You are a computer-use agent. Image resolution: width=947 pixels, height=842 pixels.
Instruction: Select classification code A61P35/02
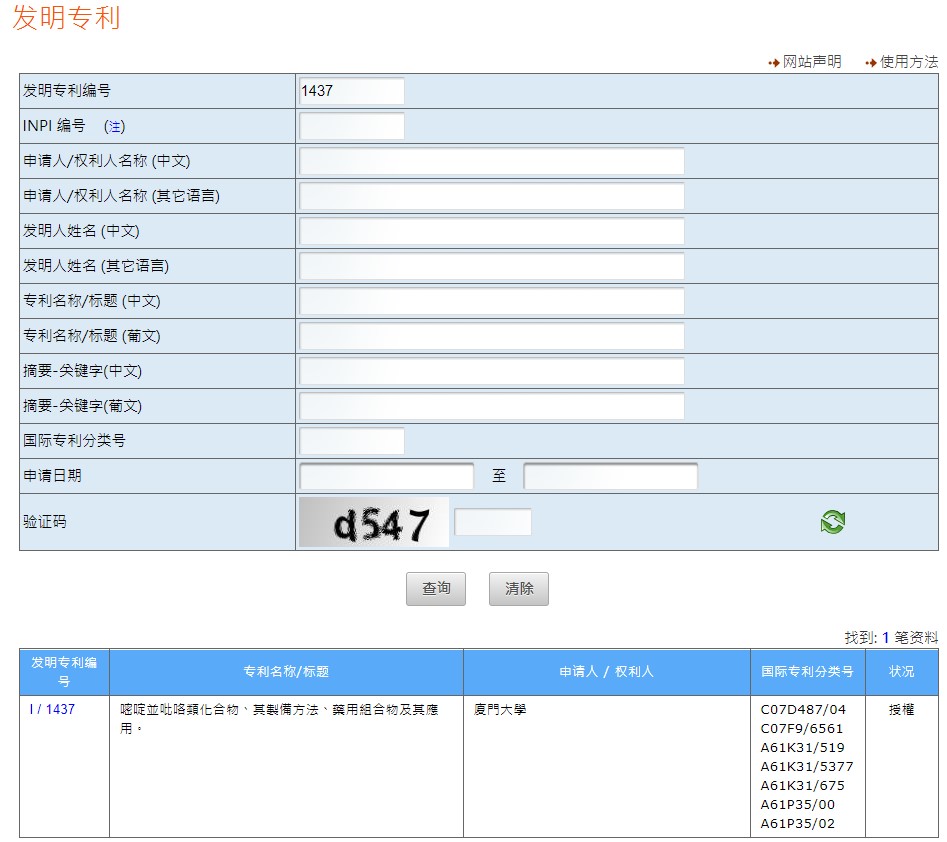797,823
